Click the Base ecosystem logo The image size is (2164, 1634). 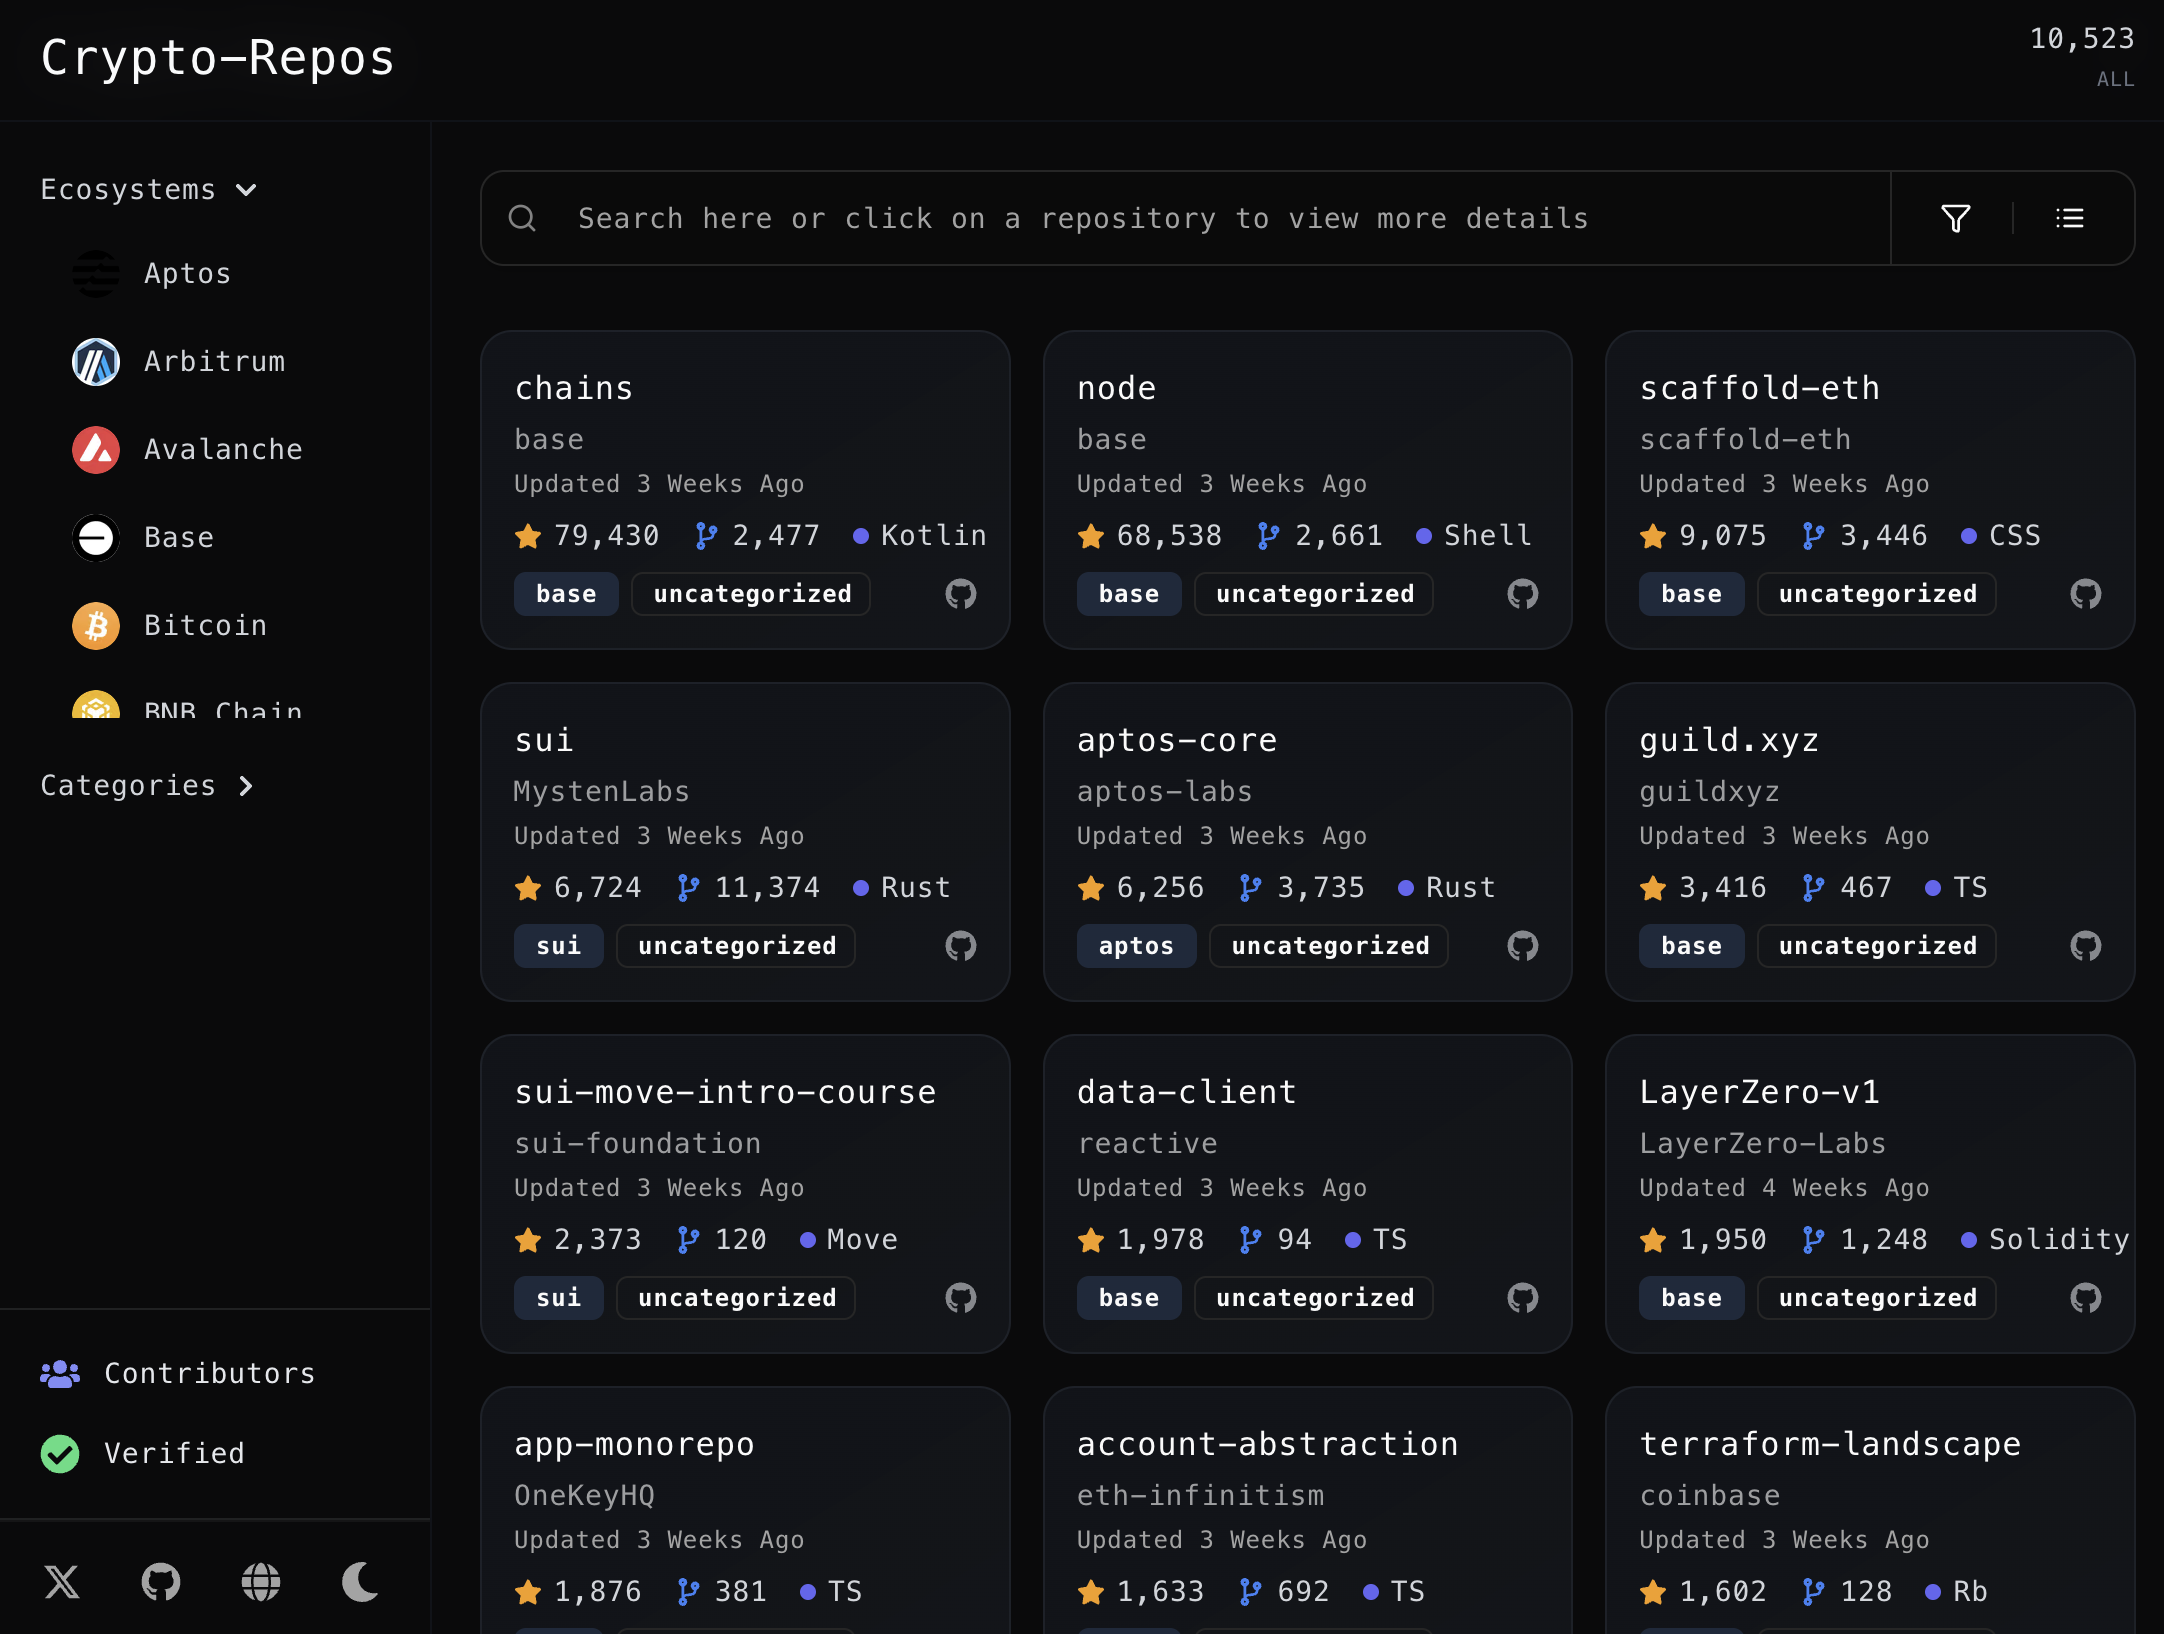point(96,538)
